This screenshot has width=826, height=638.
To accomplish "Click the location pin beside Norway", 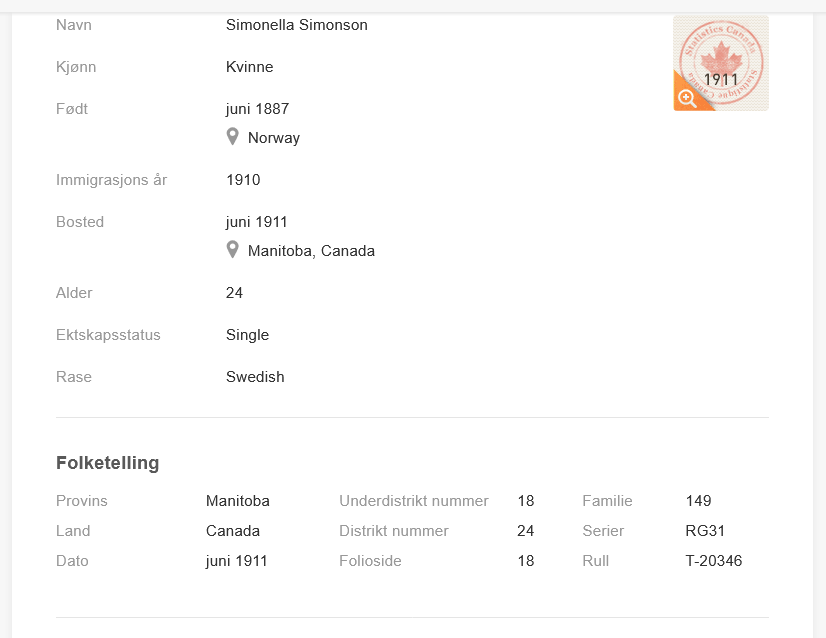I will pos(233,137).
